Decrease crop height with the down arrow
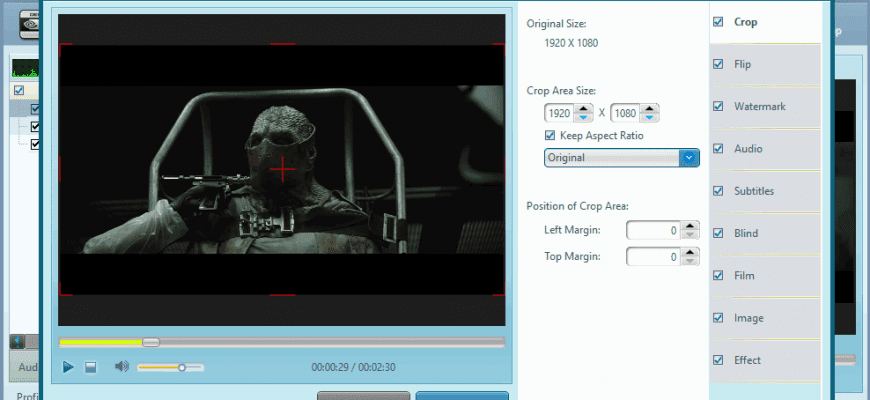The width and height of the screenshot is (870, 400). click(x=649, y=118)
